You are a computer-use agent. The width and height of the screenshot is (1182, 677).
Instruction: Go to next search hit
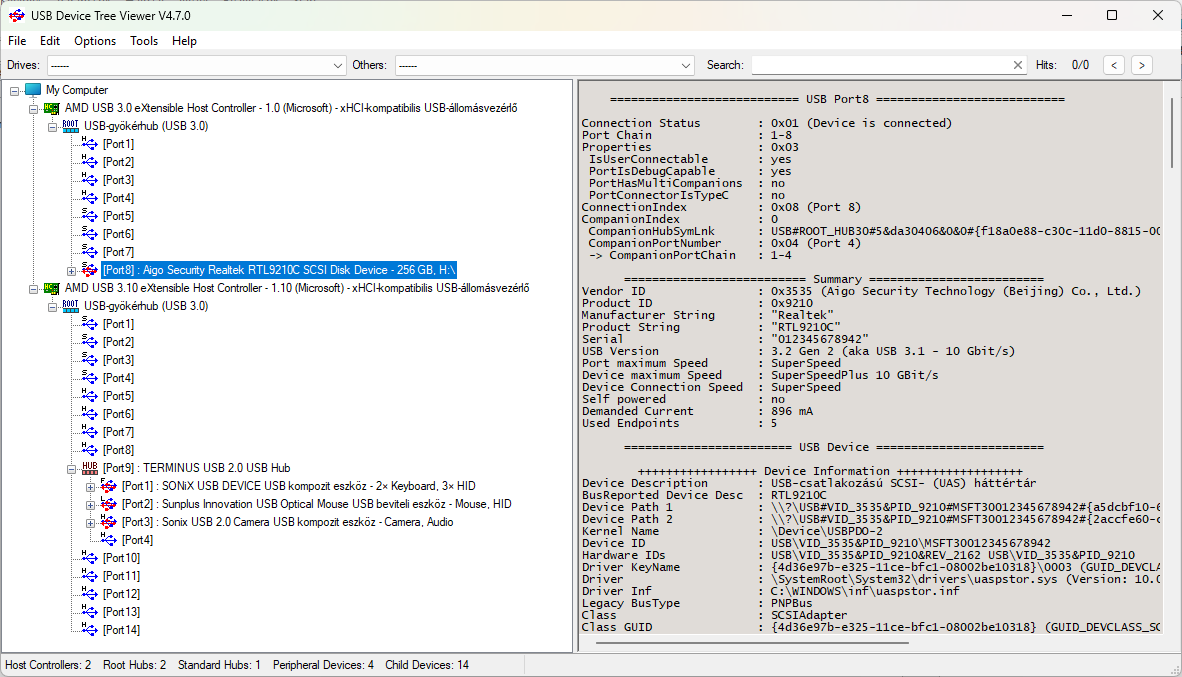click(x=1142, y=65)
